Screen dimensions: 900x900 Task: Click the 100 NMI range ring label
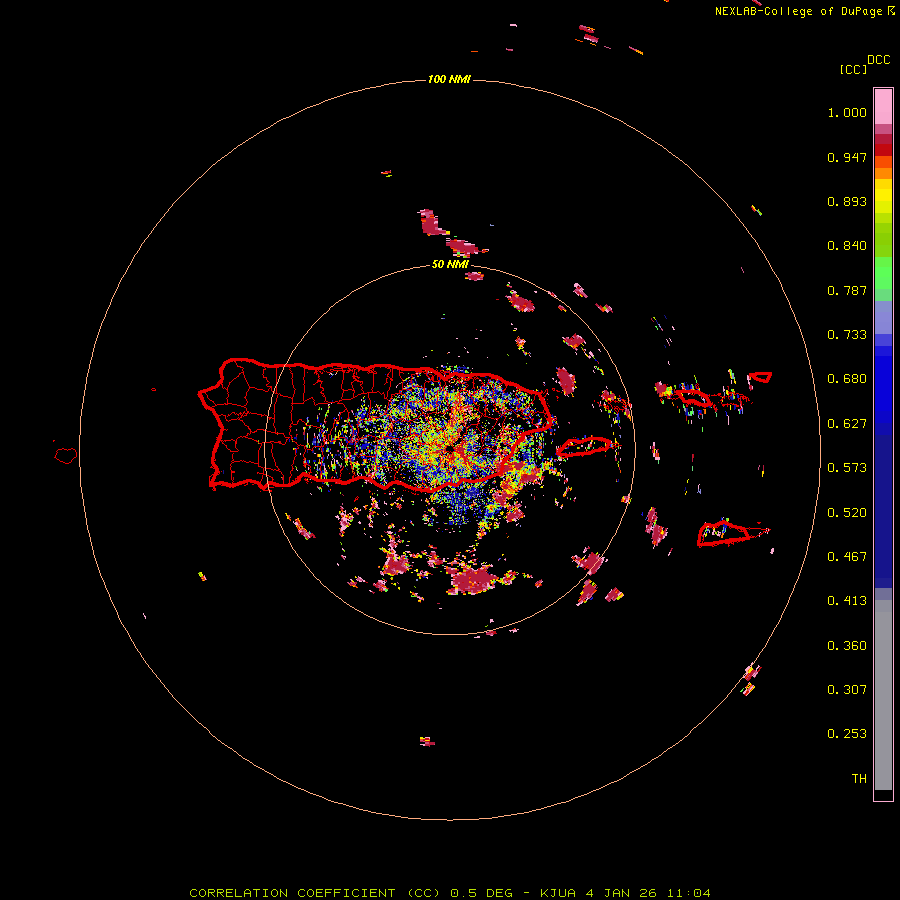[449, 79]
